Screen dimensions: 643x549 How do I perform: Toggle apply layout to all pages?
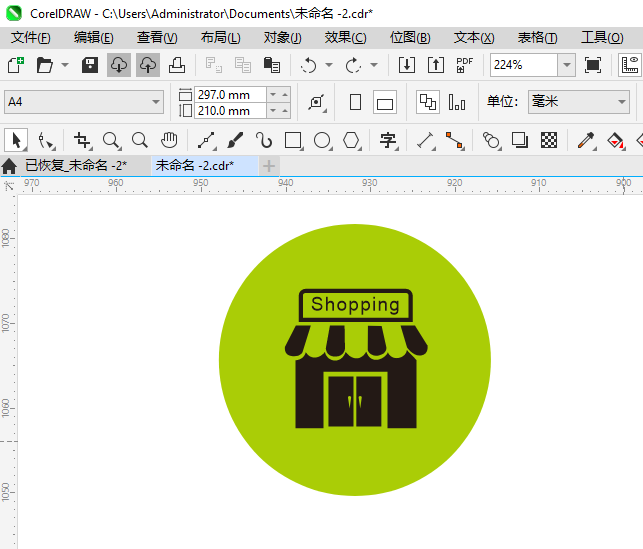428,102
